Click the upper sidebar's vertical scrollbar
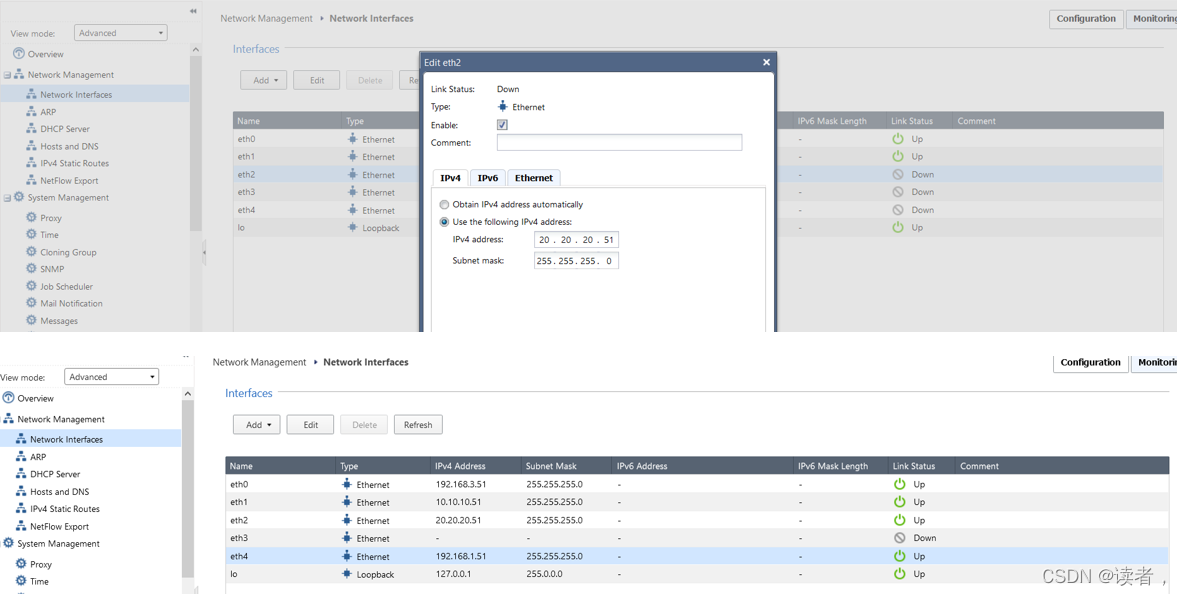The image size is (1181, 595). pos(196,143)
